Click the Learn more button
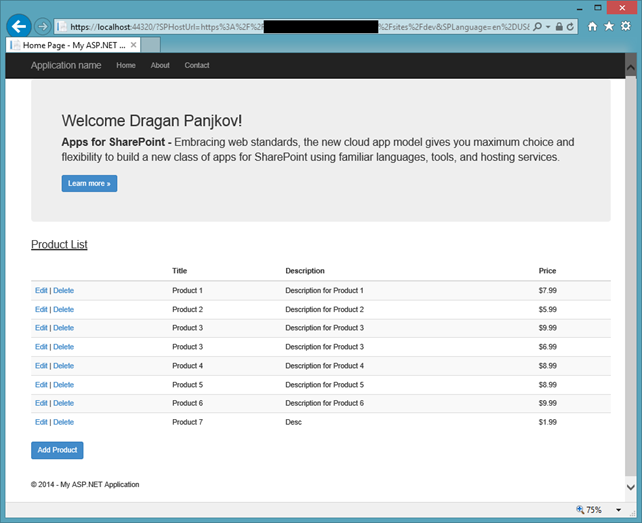The height and width of the screenshot is (523, 642). point(89,183)
